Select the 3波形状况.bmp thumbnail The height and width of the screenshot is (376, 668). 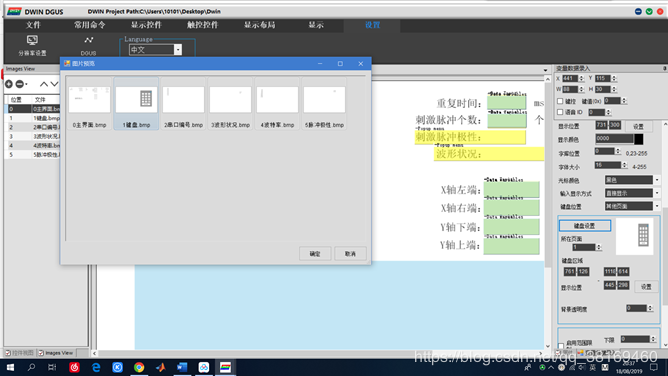coord(230,104)
